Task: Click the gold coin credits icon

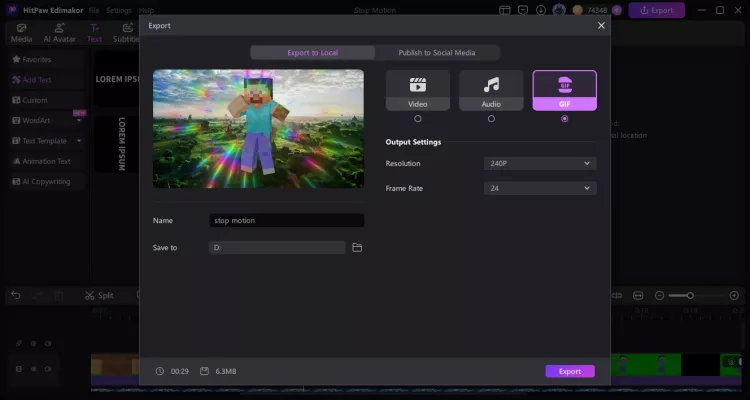Action: [578, 10]
